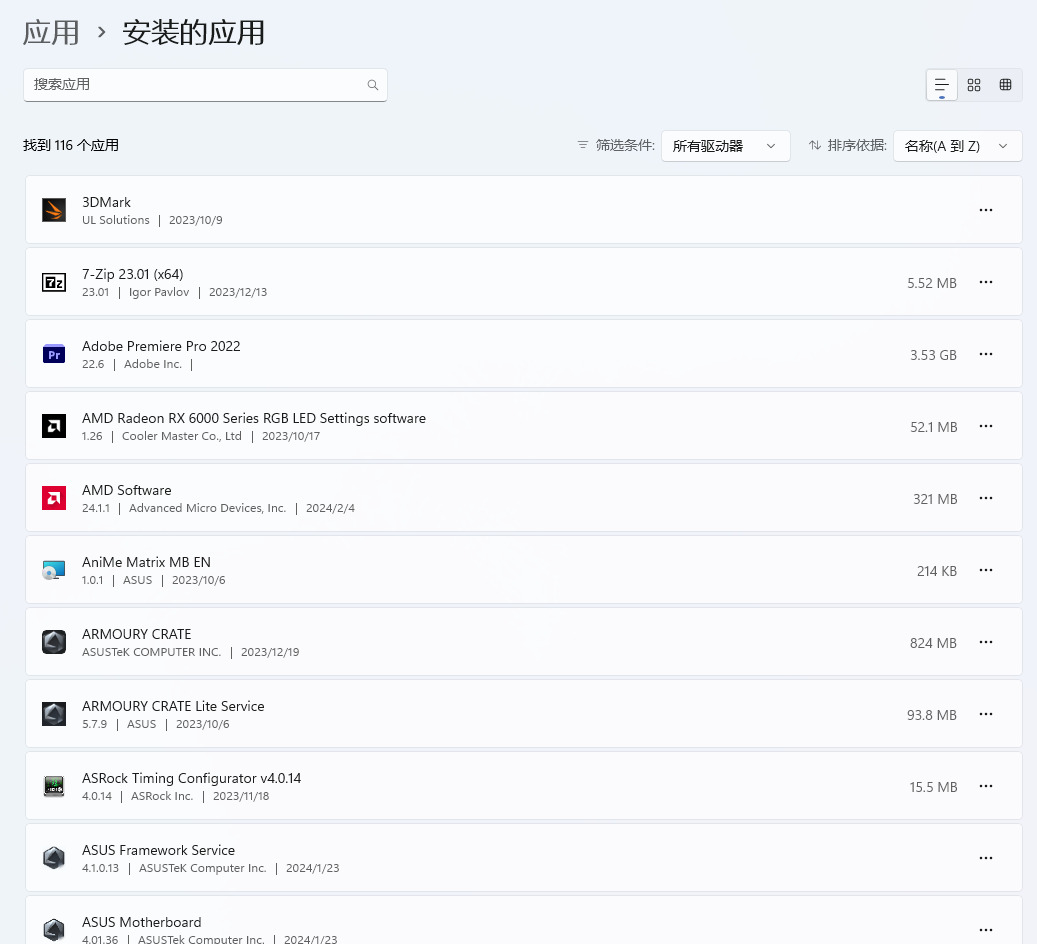Open more options for 7-Zip 23.01

pyautogui.click(x=986, y=282)
